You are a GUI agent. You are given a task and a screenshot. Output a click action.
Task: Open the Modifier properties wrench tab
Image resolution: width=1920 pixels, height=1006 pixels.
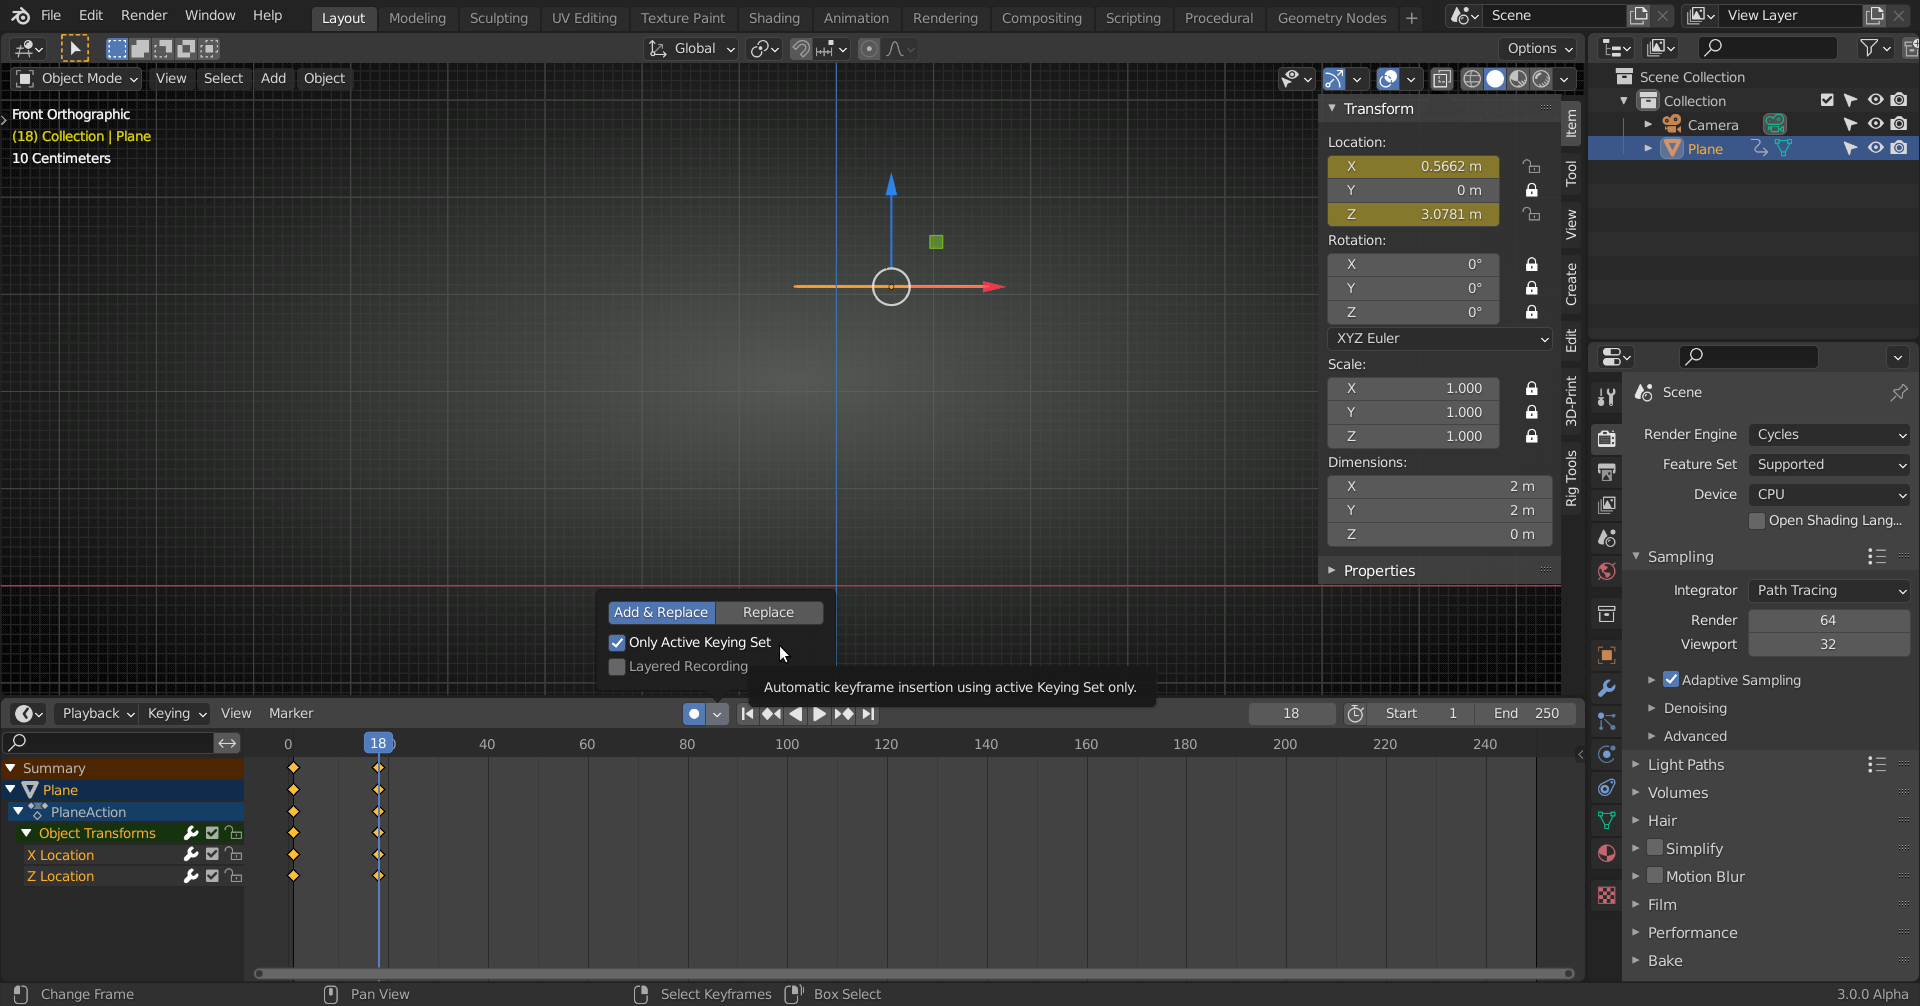[1606, 688]
